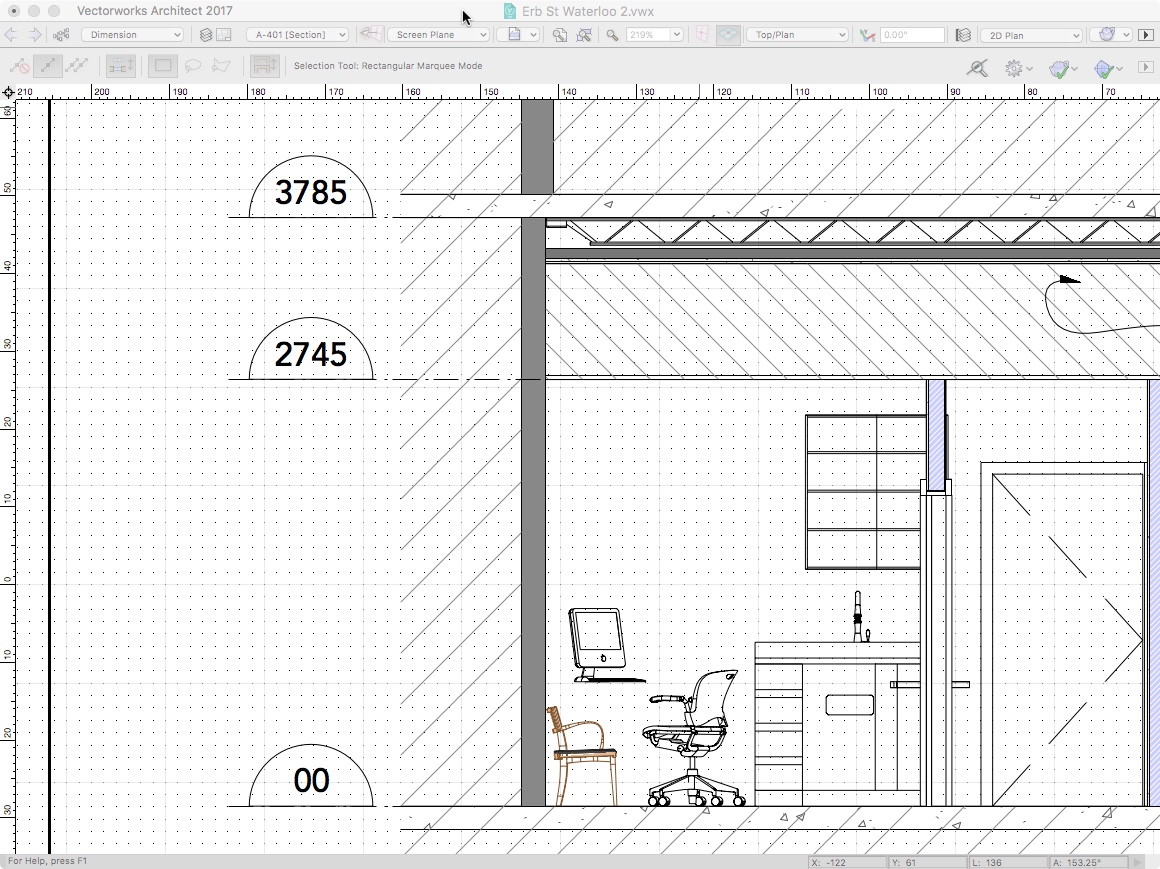Open the A-401 [Section] dropdown
Viewport: 1160px width, 869px height.
pyautogui.click(x=297, y=34)
